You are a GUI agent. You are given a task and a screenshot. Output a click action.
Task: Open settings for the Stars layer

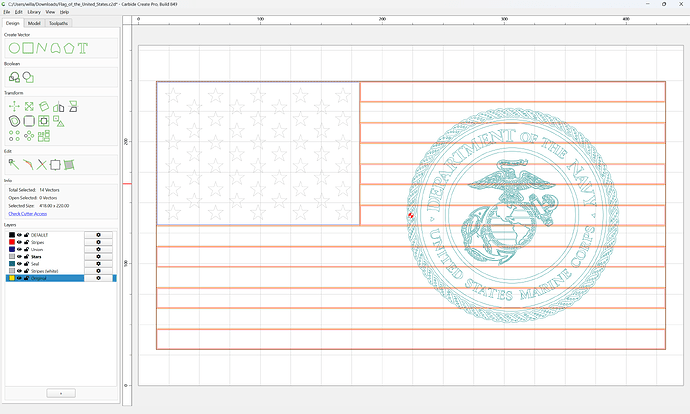pos(98,256)
